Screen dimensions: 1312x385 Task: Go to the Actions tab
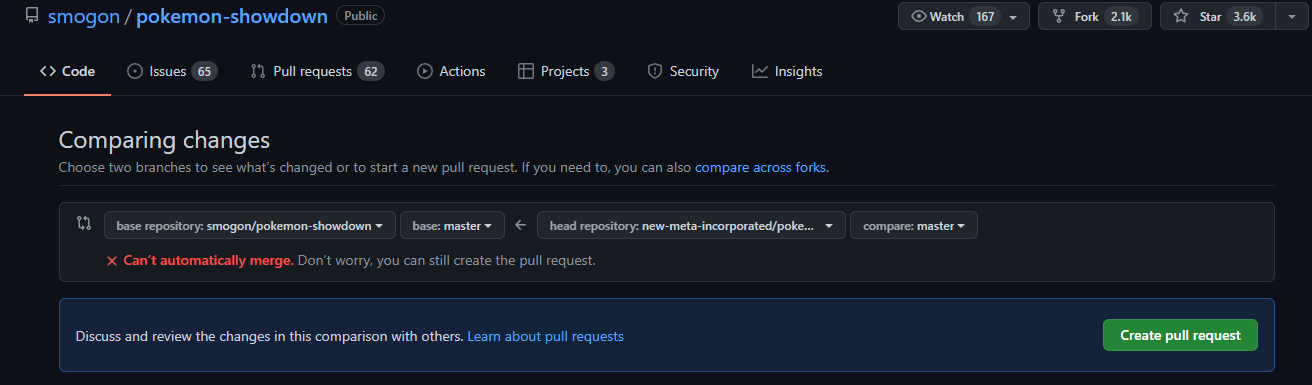tap(451, 71)
